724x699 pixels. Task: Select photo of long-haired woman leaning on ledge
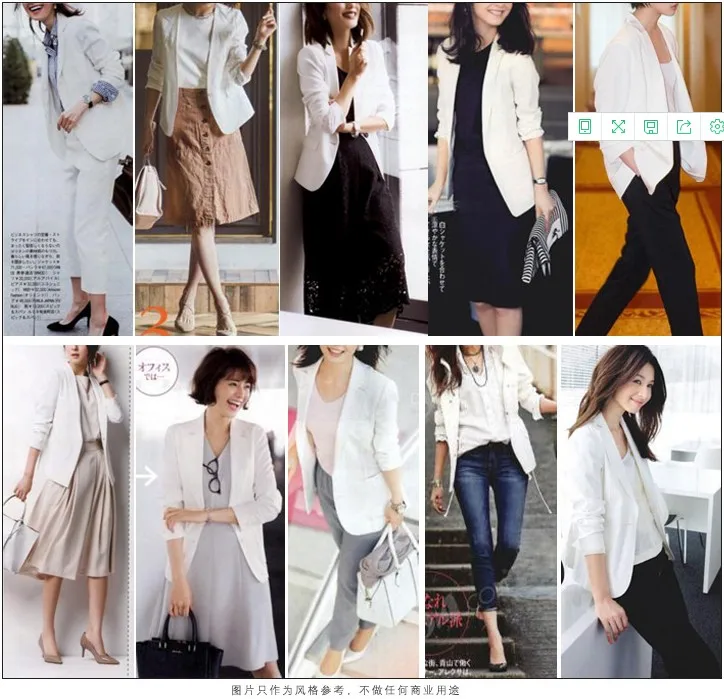(641, 512)
